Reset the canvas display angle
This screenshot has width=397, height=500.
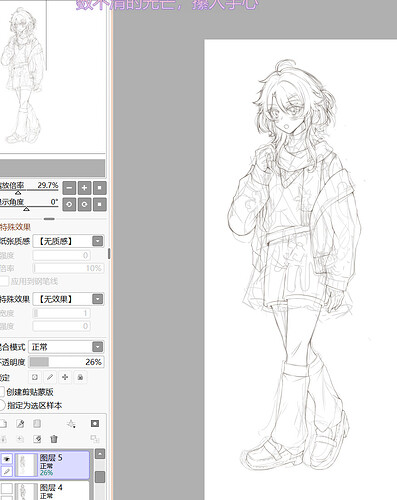[x=100, y=204]
